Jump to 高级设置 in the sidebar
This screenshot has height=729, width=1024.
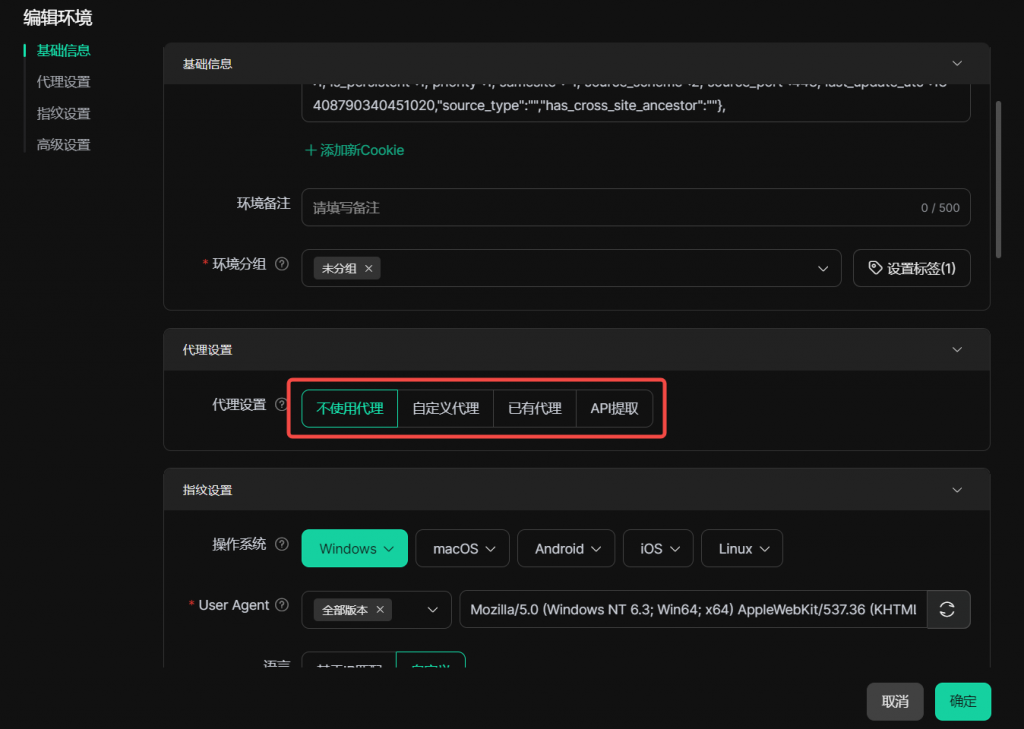click(x=63, y=145)
